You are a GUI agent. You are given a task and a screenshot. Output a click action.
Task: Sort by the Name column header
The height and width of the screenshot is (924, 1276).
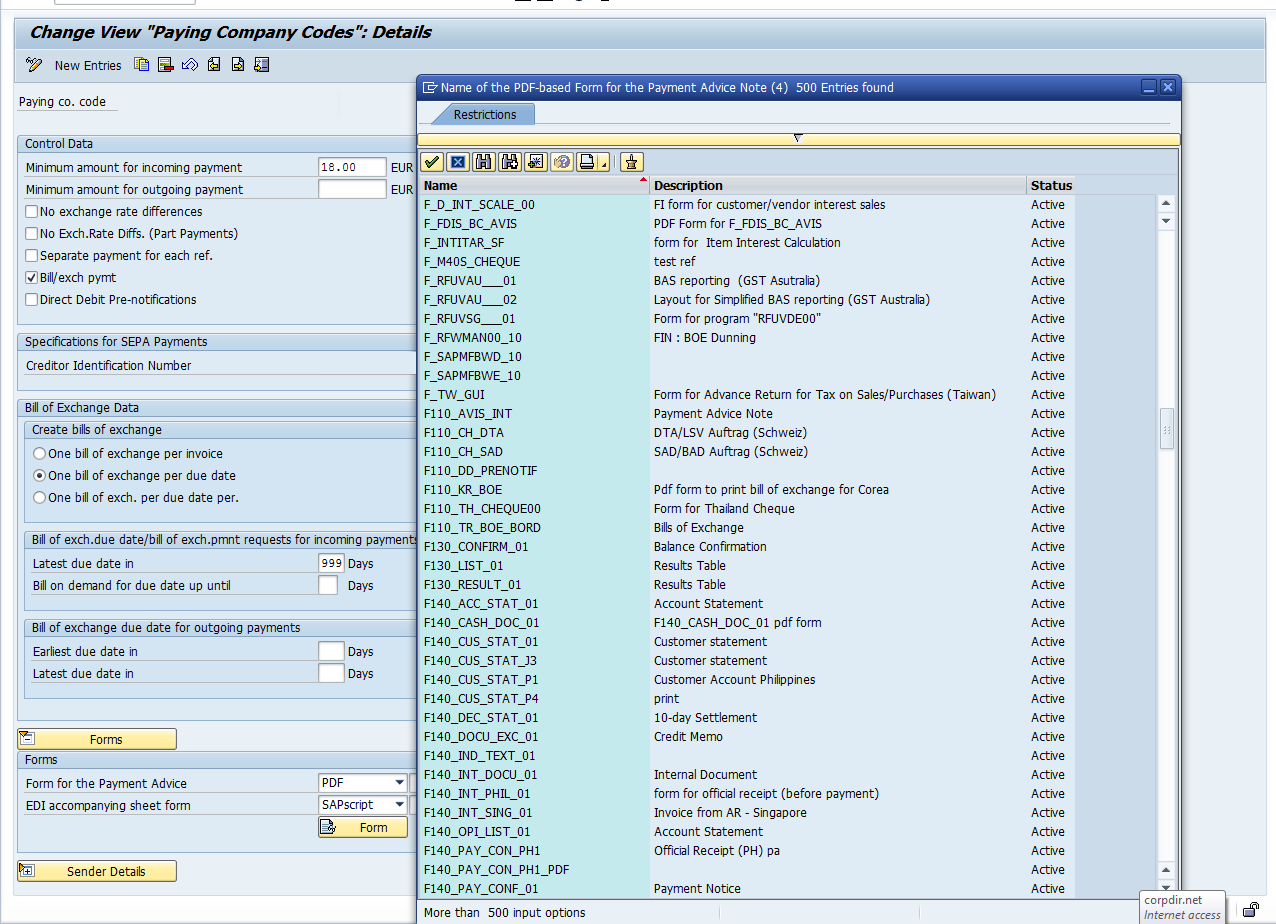[x=534, y=185]
